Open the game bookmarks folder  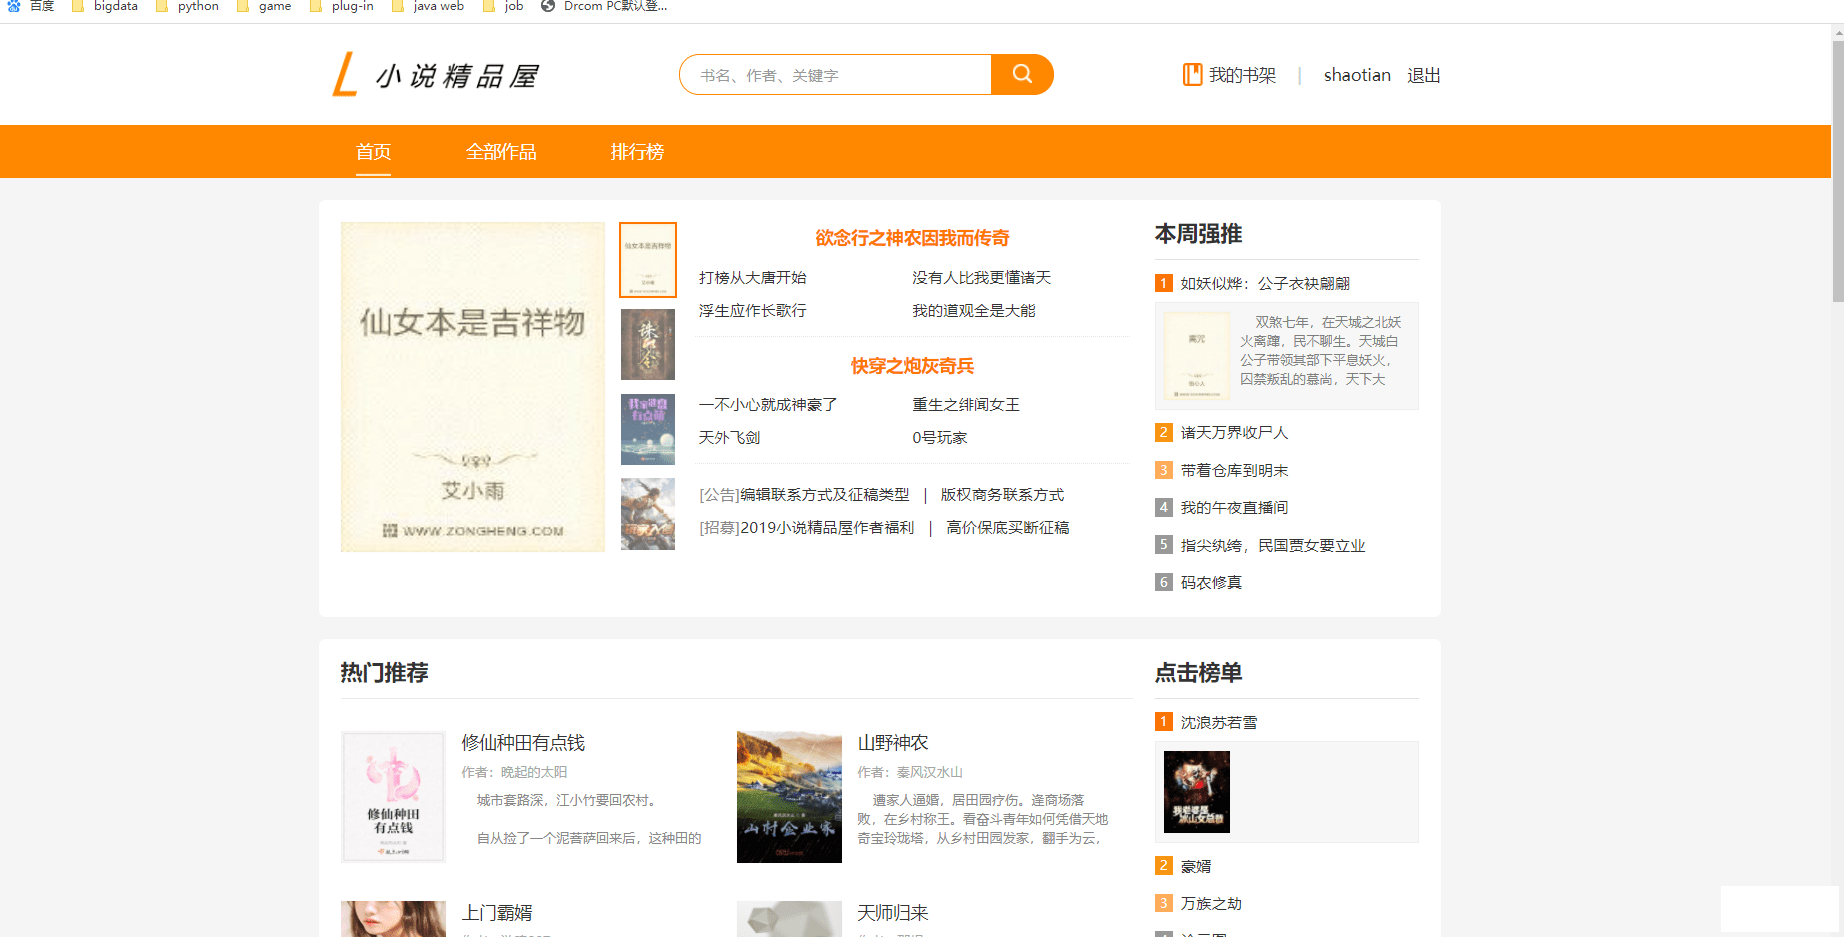coord(264,6)
